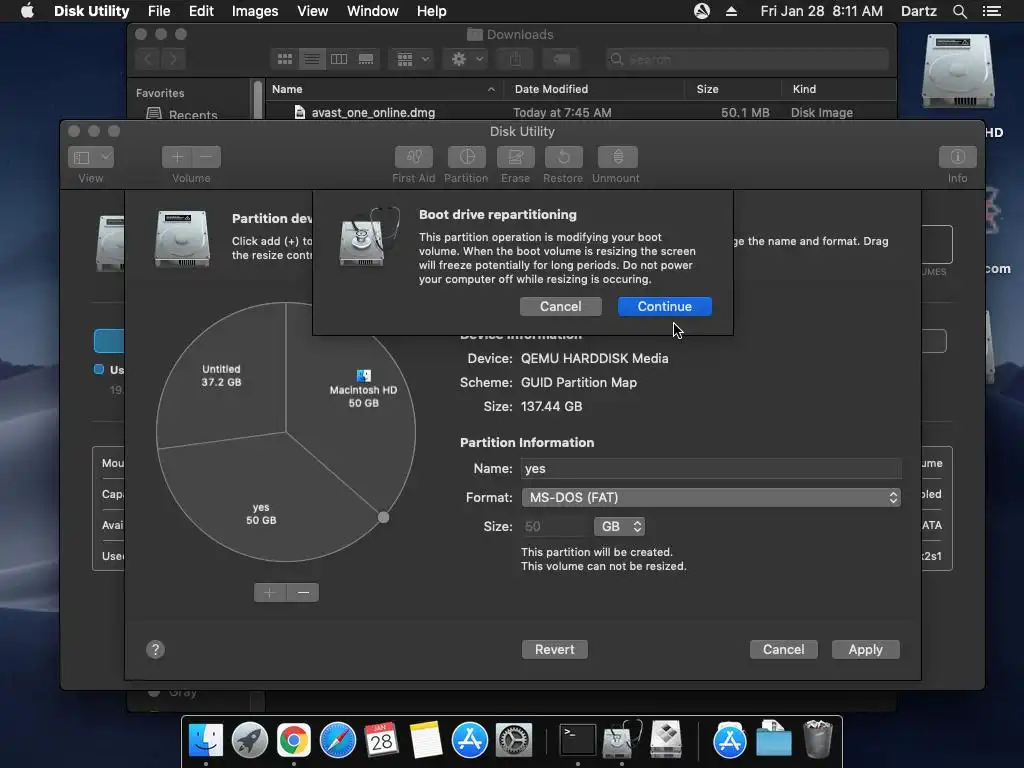
Task: Open the Images menu
Action: [x=255, y=11]
